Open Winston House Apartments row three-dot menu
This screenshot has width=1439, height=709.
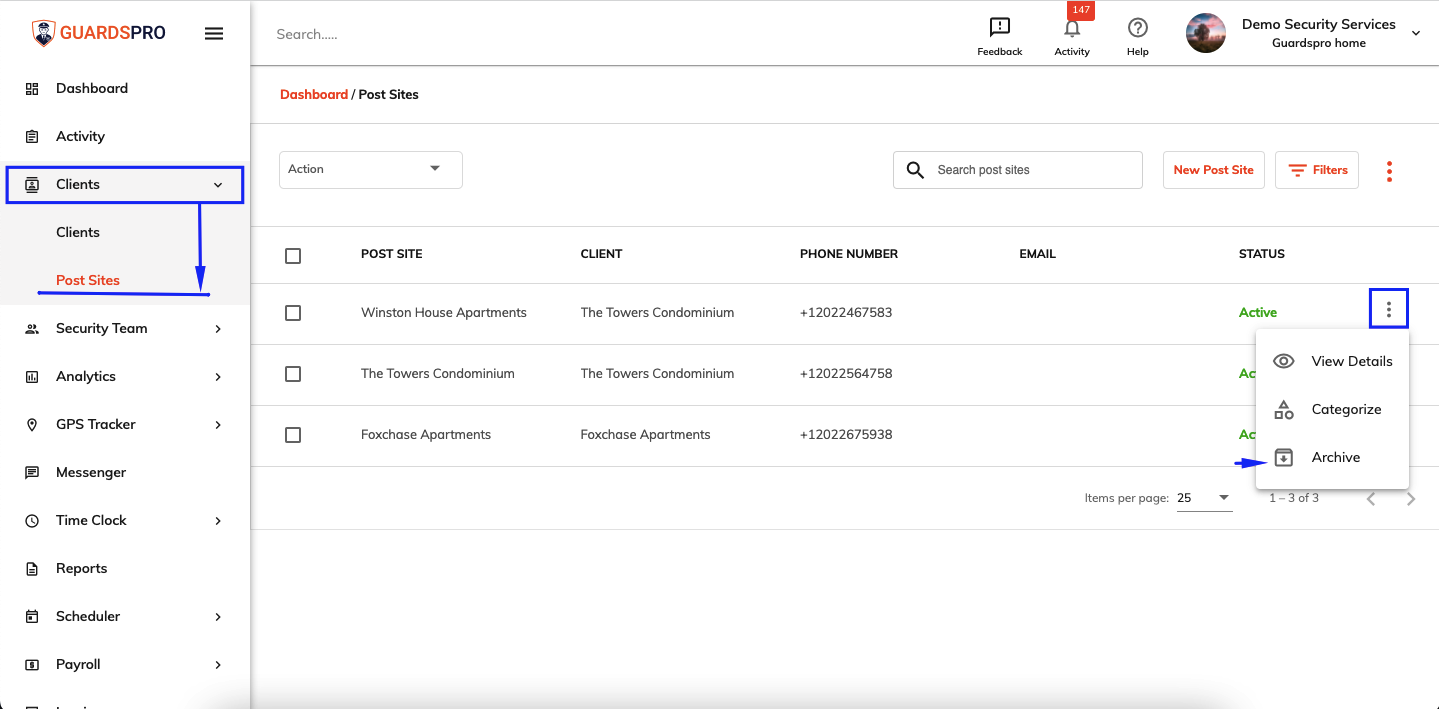click(x=1389, y=309)
